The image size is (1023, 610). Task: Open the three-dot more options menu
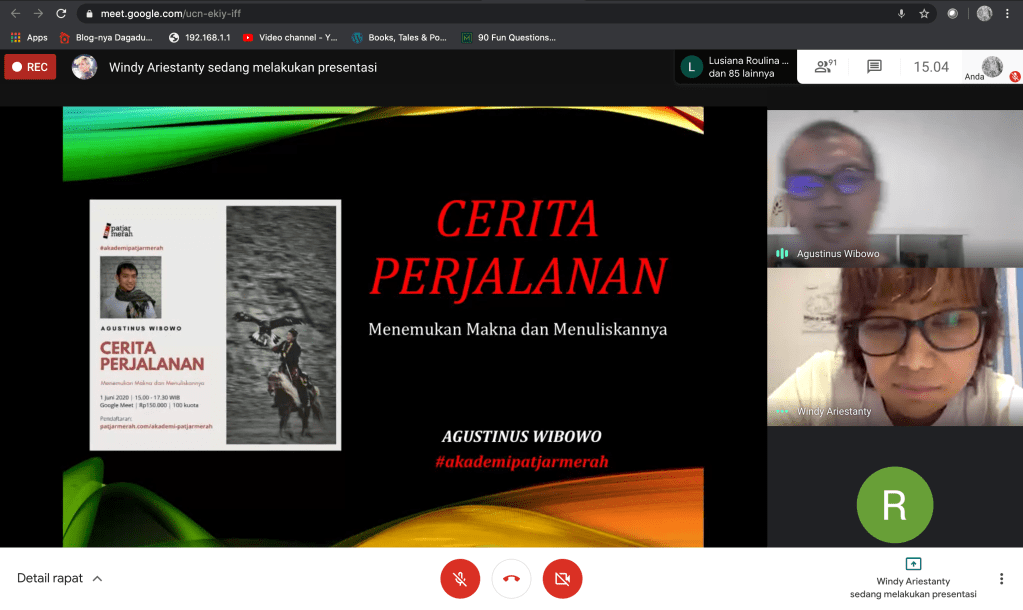pos(1001,579)
